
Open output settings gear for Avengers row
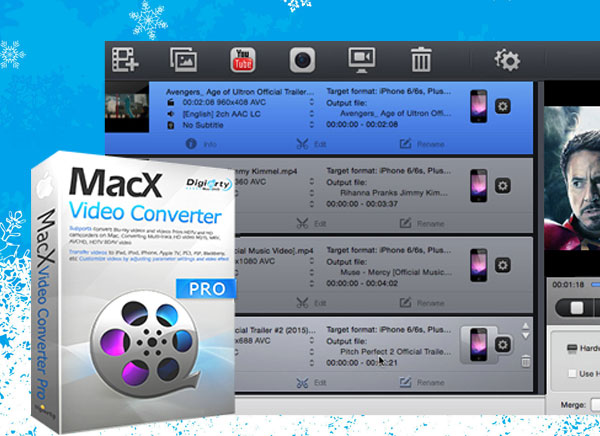tap(503, 106)
